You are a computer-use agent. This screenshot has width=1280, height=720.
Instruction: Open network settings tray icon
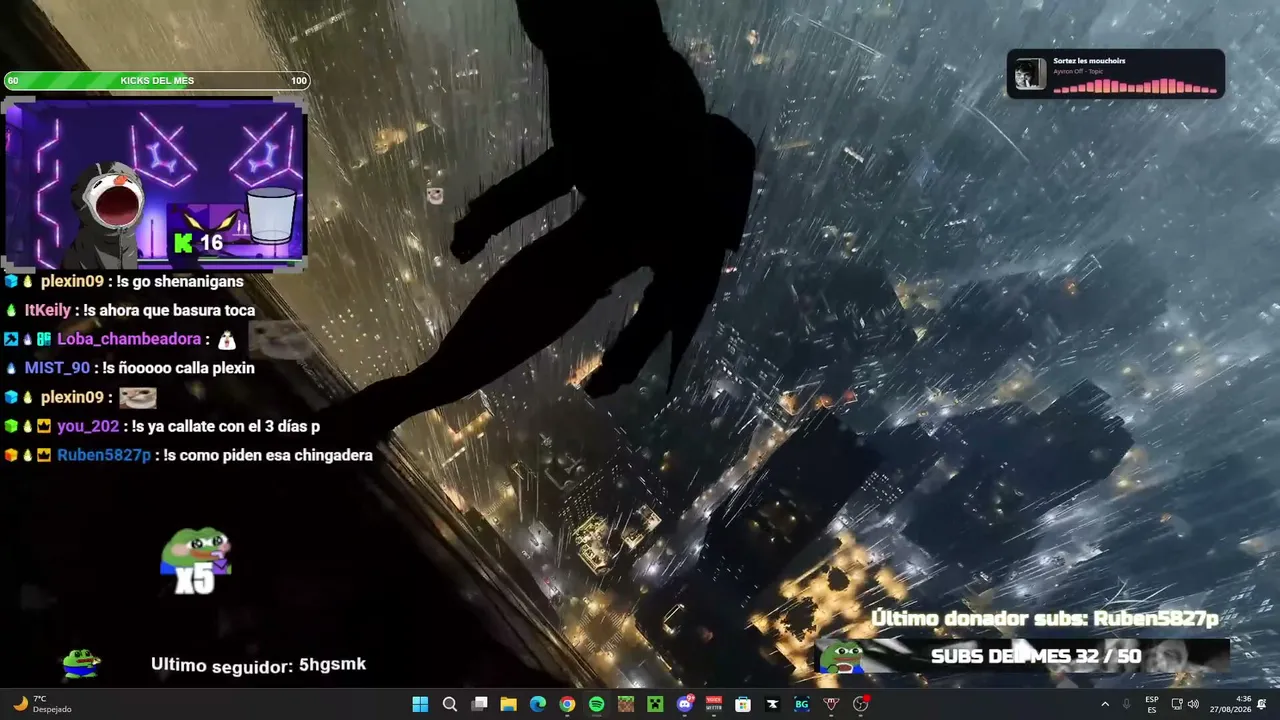[1177, 704]
